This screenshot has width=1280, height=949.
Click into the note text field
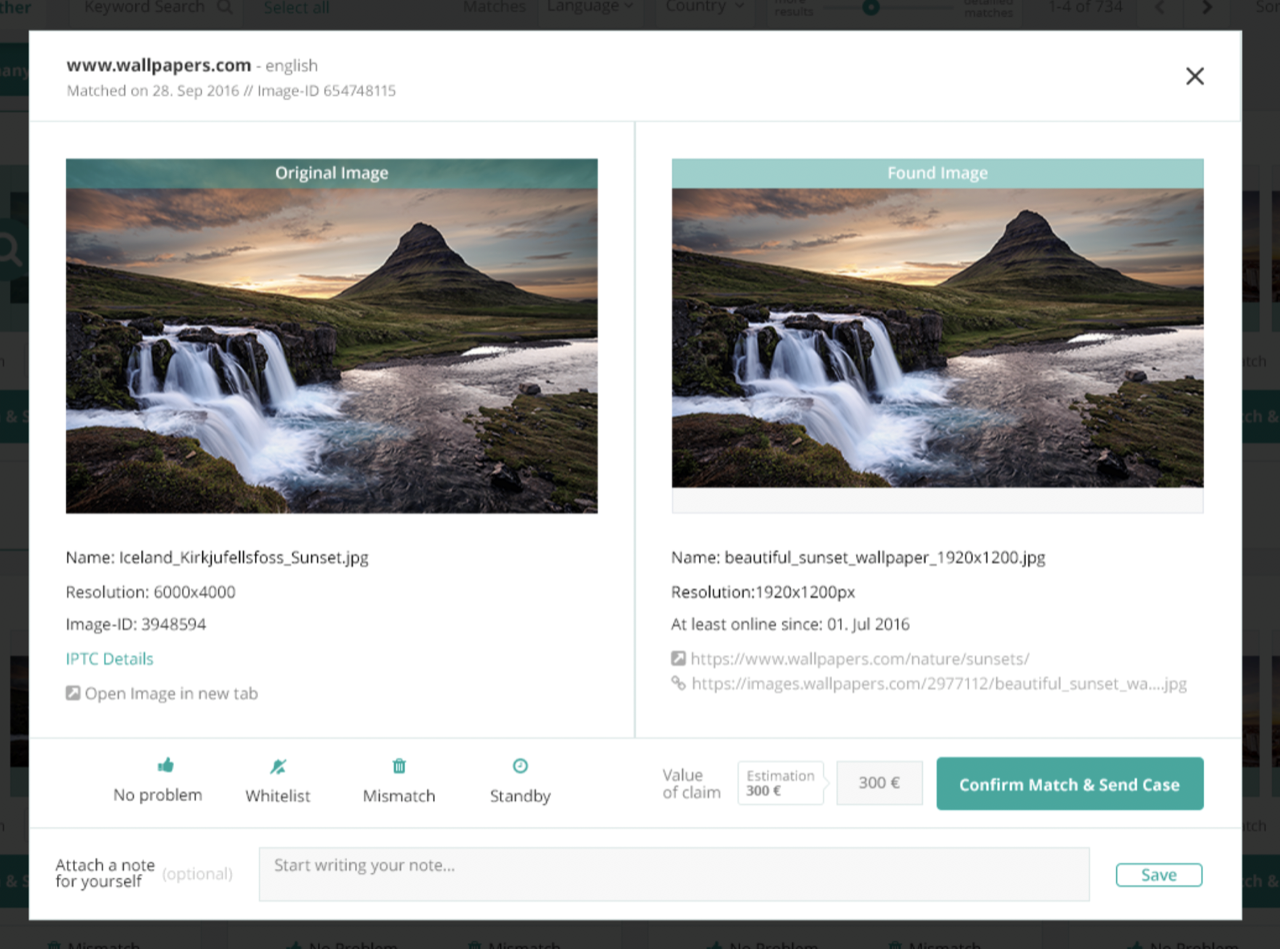pos(673,874)
